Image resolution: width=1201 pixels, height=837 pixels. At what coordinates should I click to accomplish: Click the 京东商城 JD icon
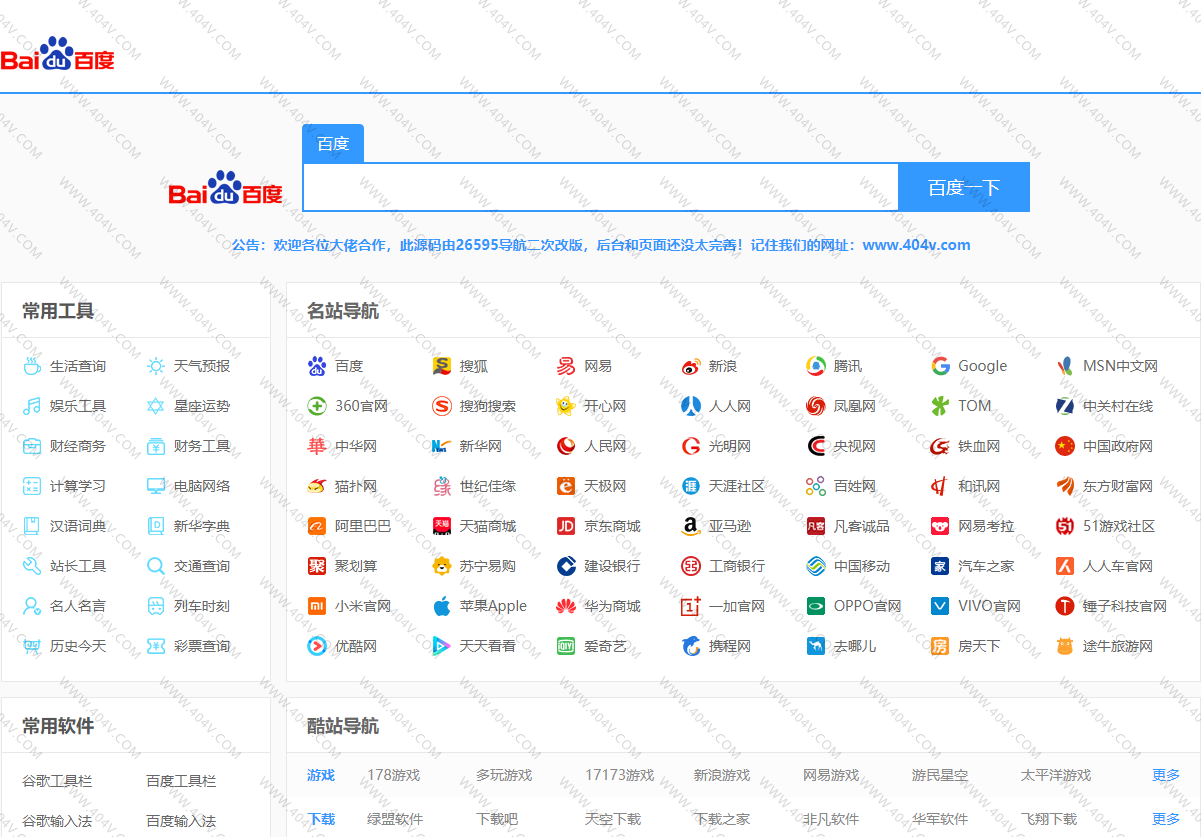click(566, 526)
